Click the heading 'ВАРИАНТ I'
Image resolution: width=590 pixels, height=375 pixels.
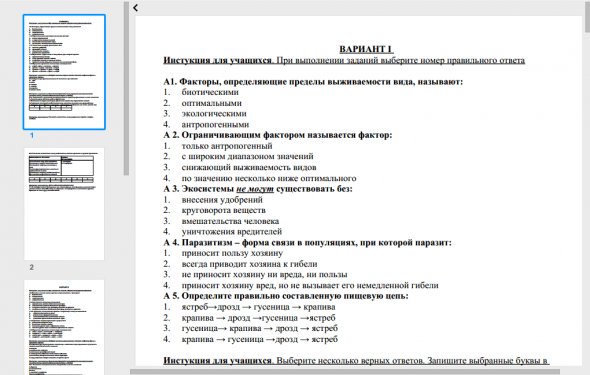(366, 49)
